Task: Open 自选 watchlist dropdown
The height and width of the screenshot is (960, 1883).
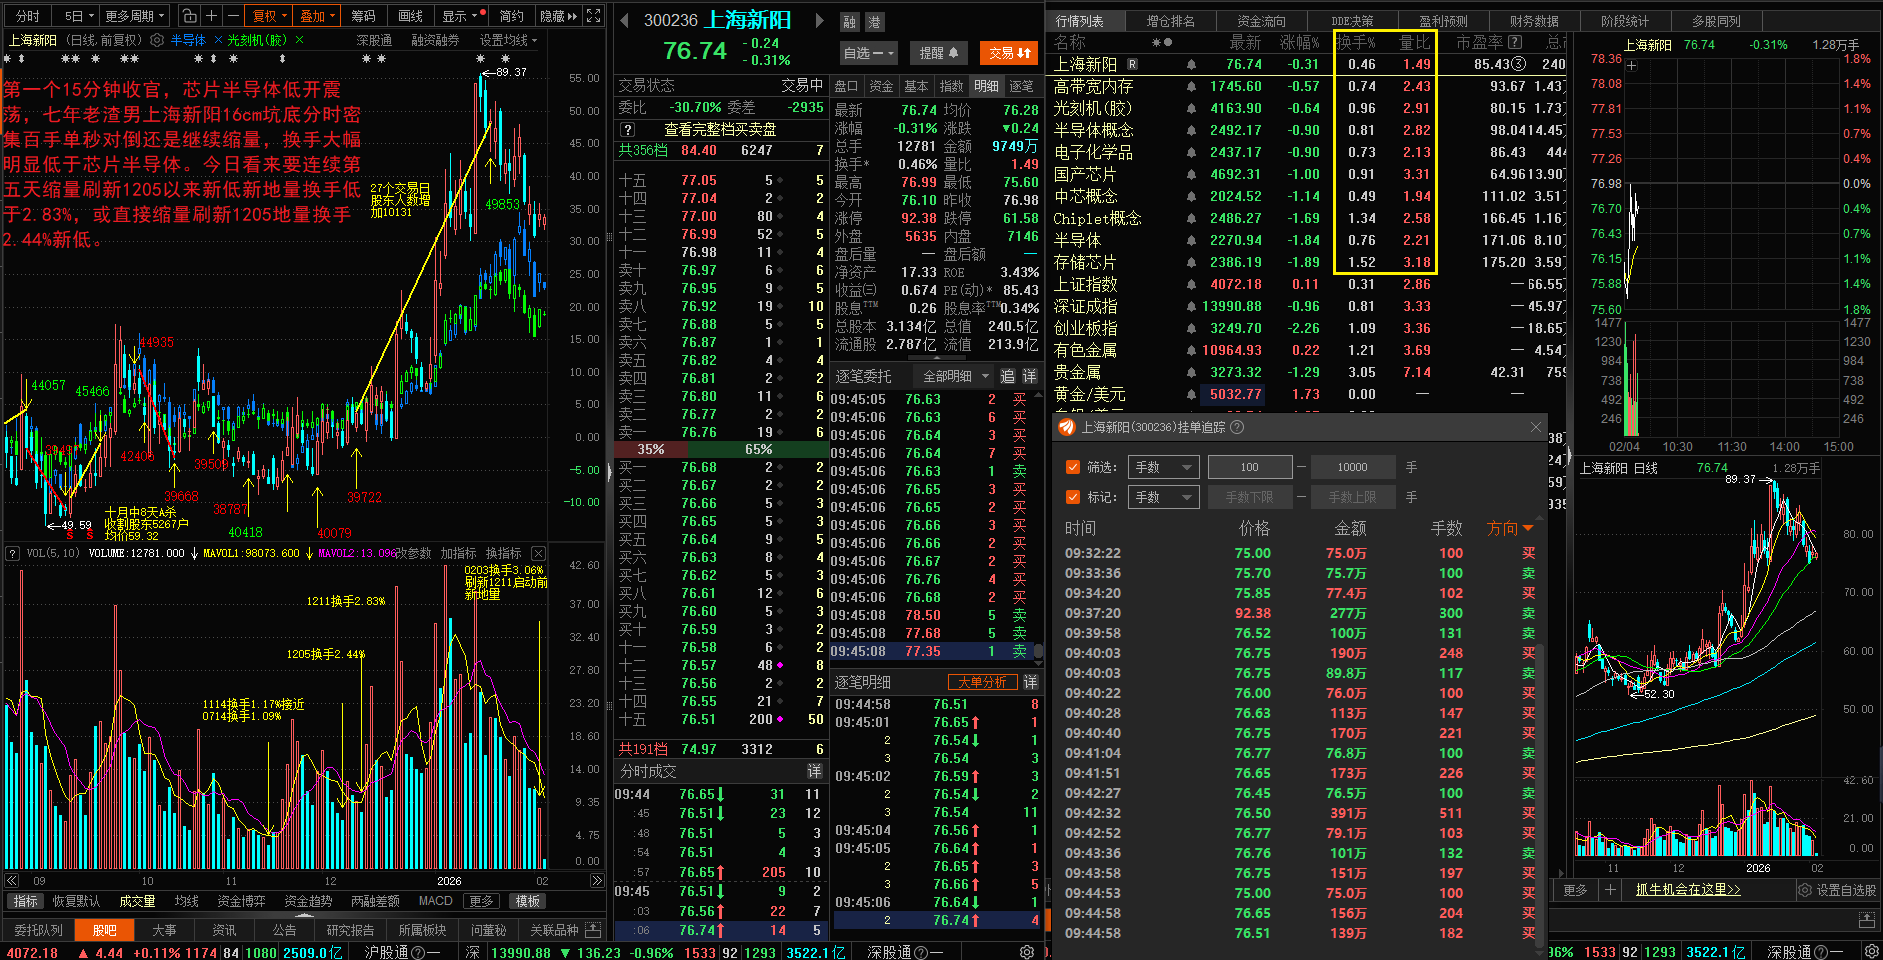Action: tap(869, 53)
